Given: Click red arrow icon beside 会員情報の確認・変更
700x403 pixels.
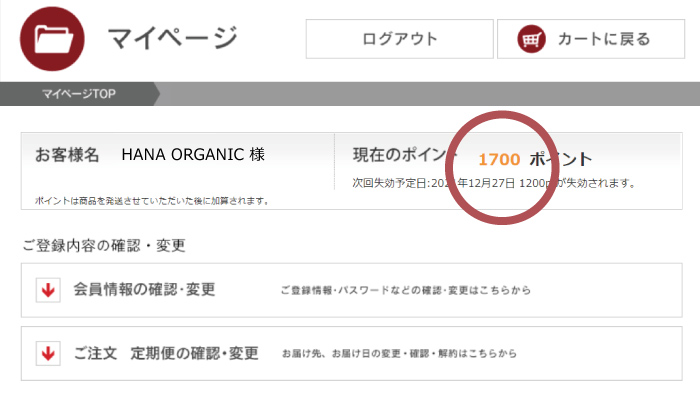Looking at the screenshot, I should click(x=46, y=291).
